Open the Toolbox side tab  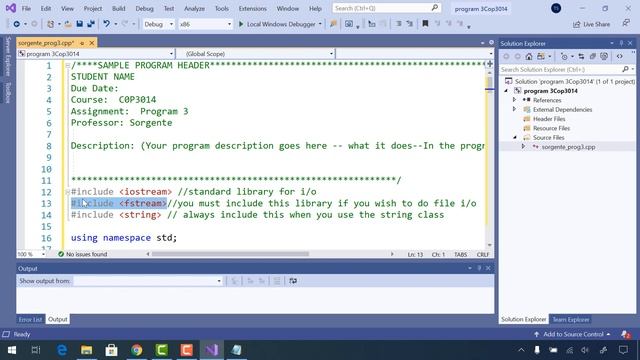pyautogui.click(x=8, y=92)
